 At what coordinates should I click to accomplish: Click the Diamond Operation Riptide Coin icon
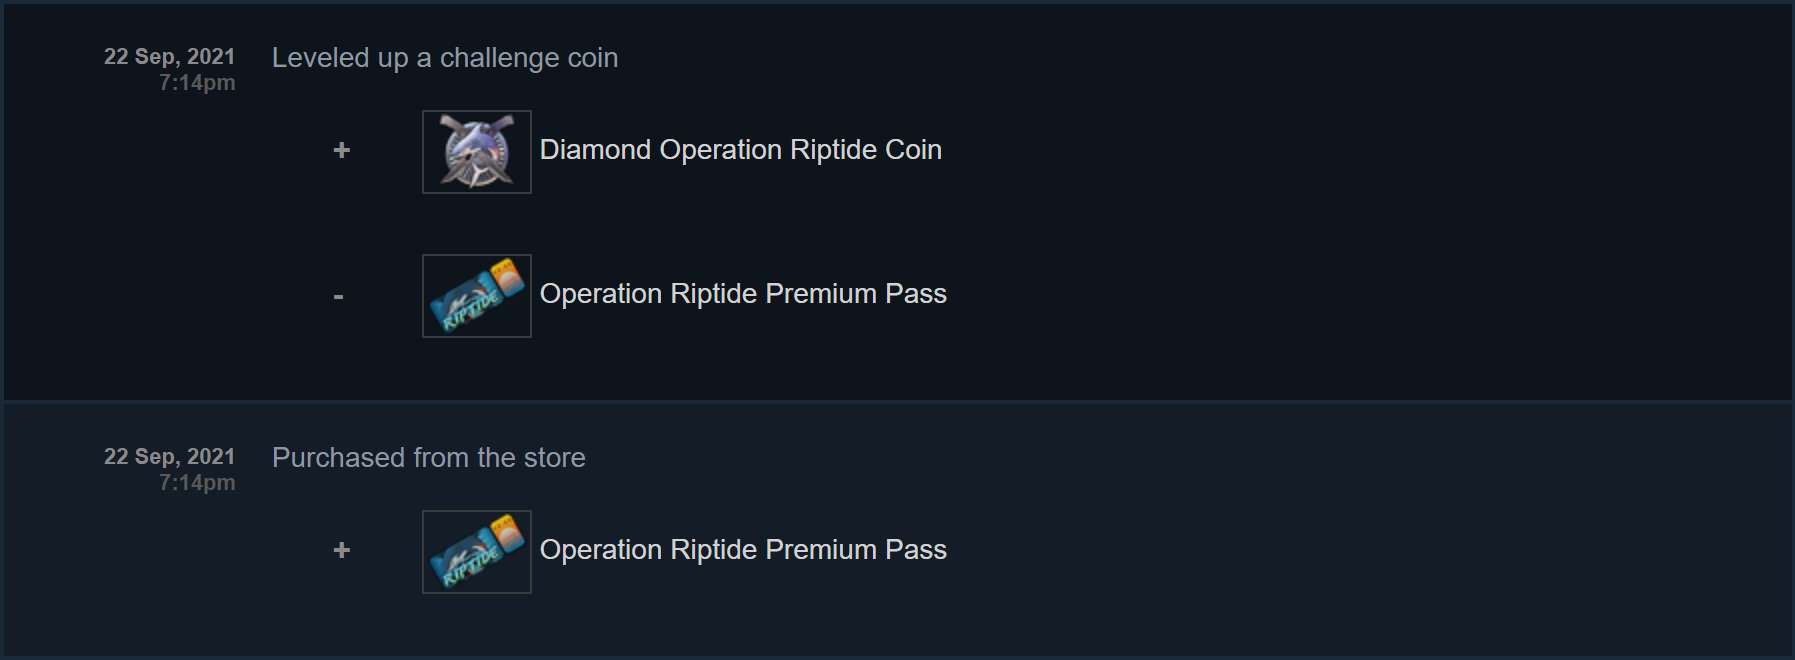pos(477,152)
